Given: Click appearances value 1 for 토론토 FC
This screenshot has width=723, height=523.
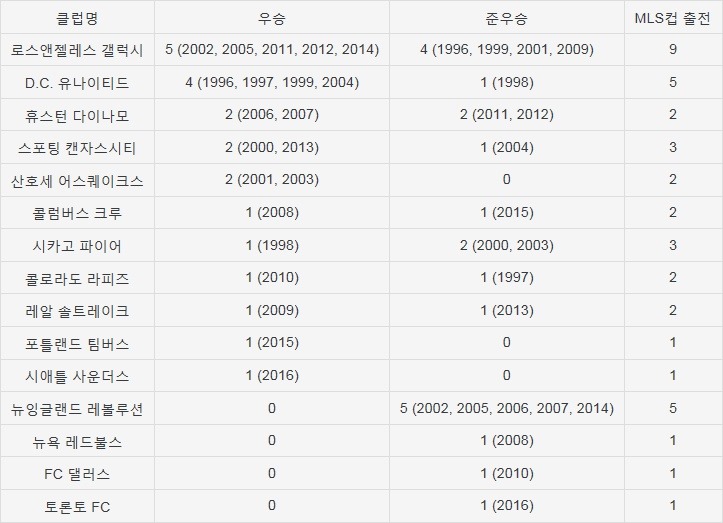Looking at the screenshot, I should coord(672,506).
